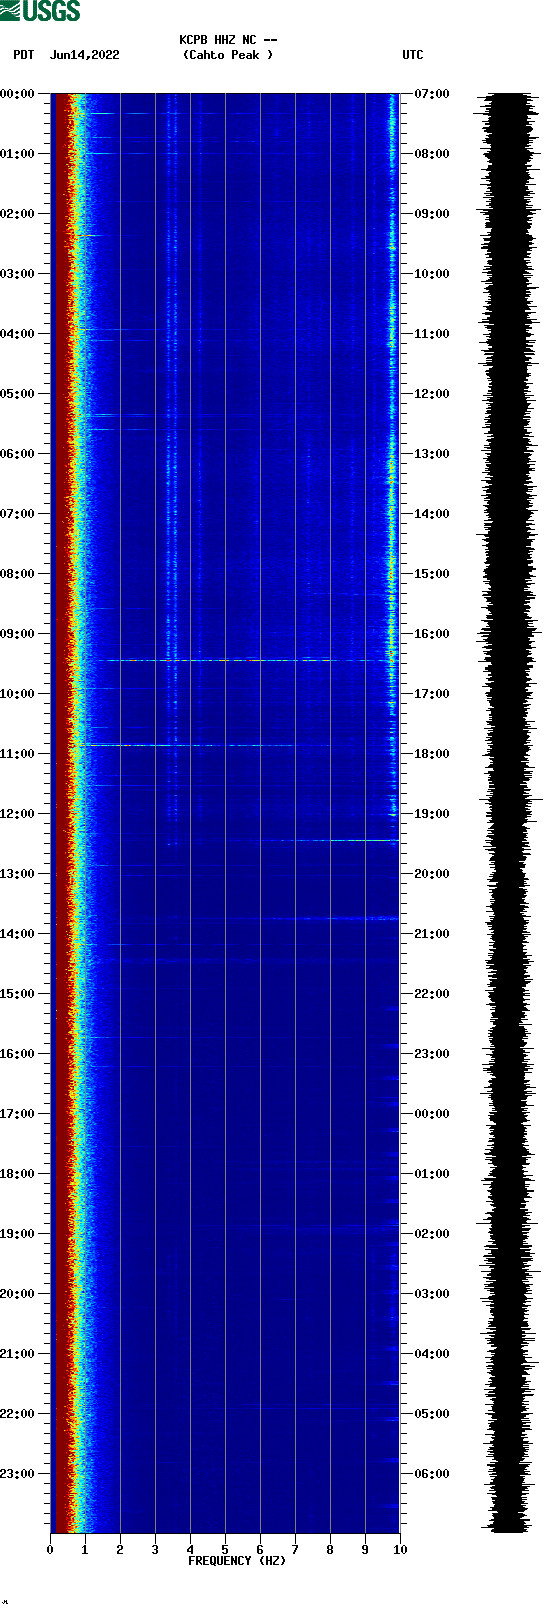552x1613 pixels.
Task: Click the '00:00' UTC time label
Action: [x=432, y=1114]
